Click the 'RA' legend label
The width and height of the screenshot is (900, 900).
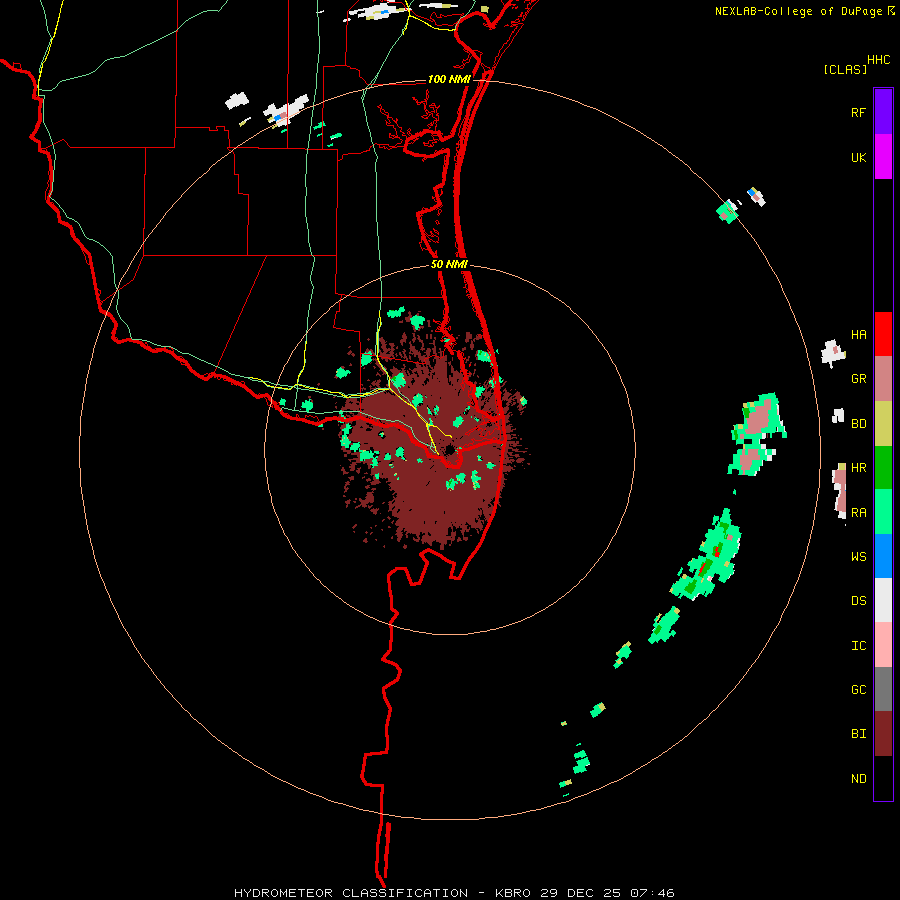(x=858, y=513)
